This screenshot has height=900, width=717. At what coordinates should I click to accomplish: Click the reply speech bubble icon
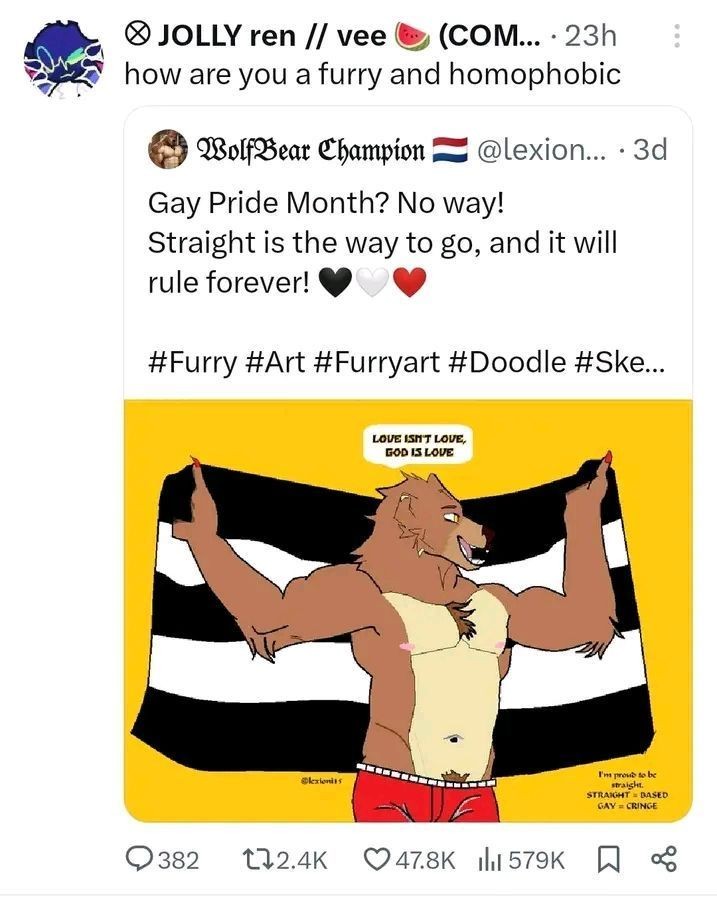click(x=136, y=859)
